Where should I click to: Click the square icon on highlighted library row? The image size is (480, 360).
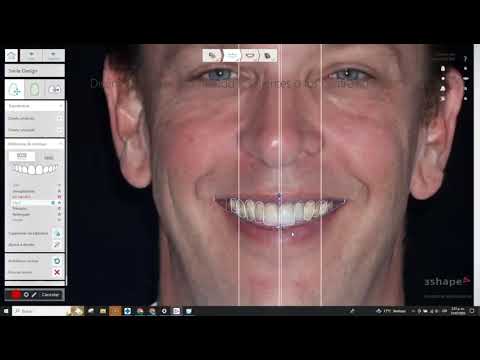pos(53,203)
